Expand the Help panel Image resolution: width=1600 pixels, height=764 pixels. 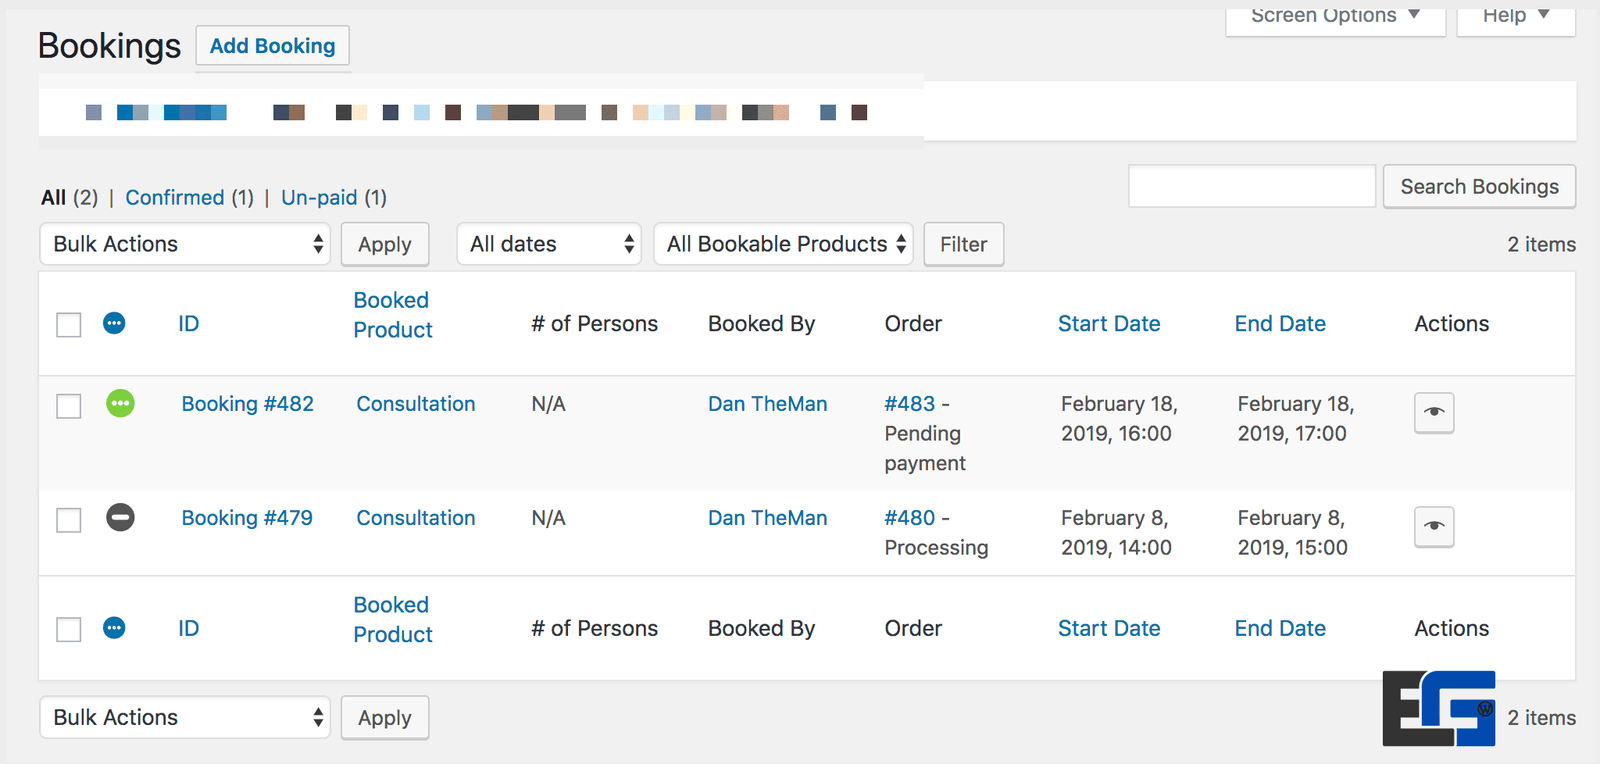click(1516, 17)
